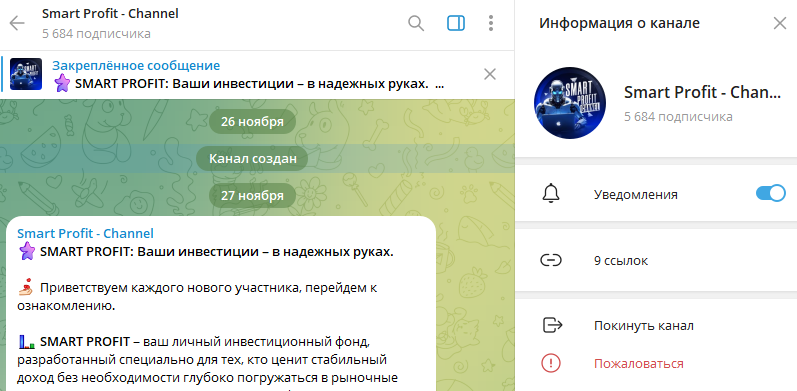Click the 'Информация о канале' panel heading
Viewport: 797px width, 391px height.
[x=619, y=23]
